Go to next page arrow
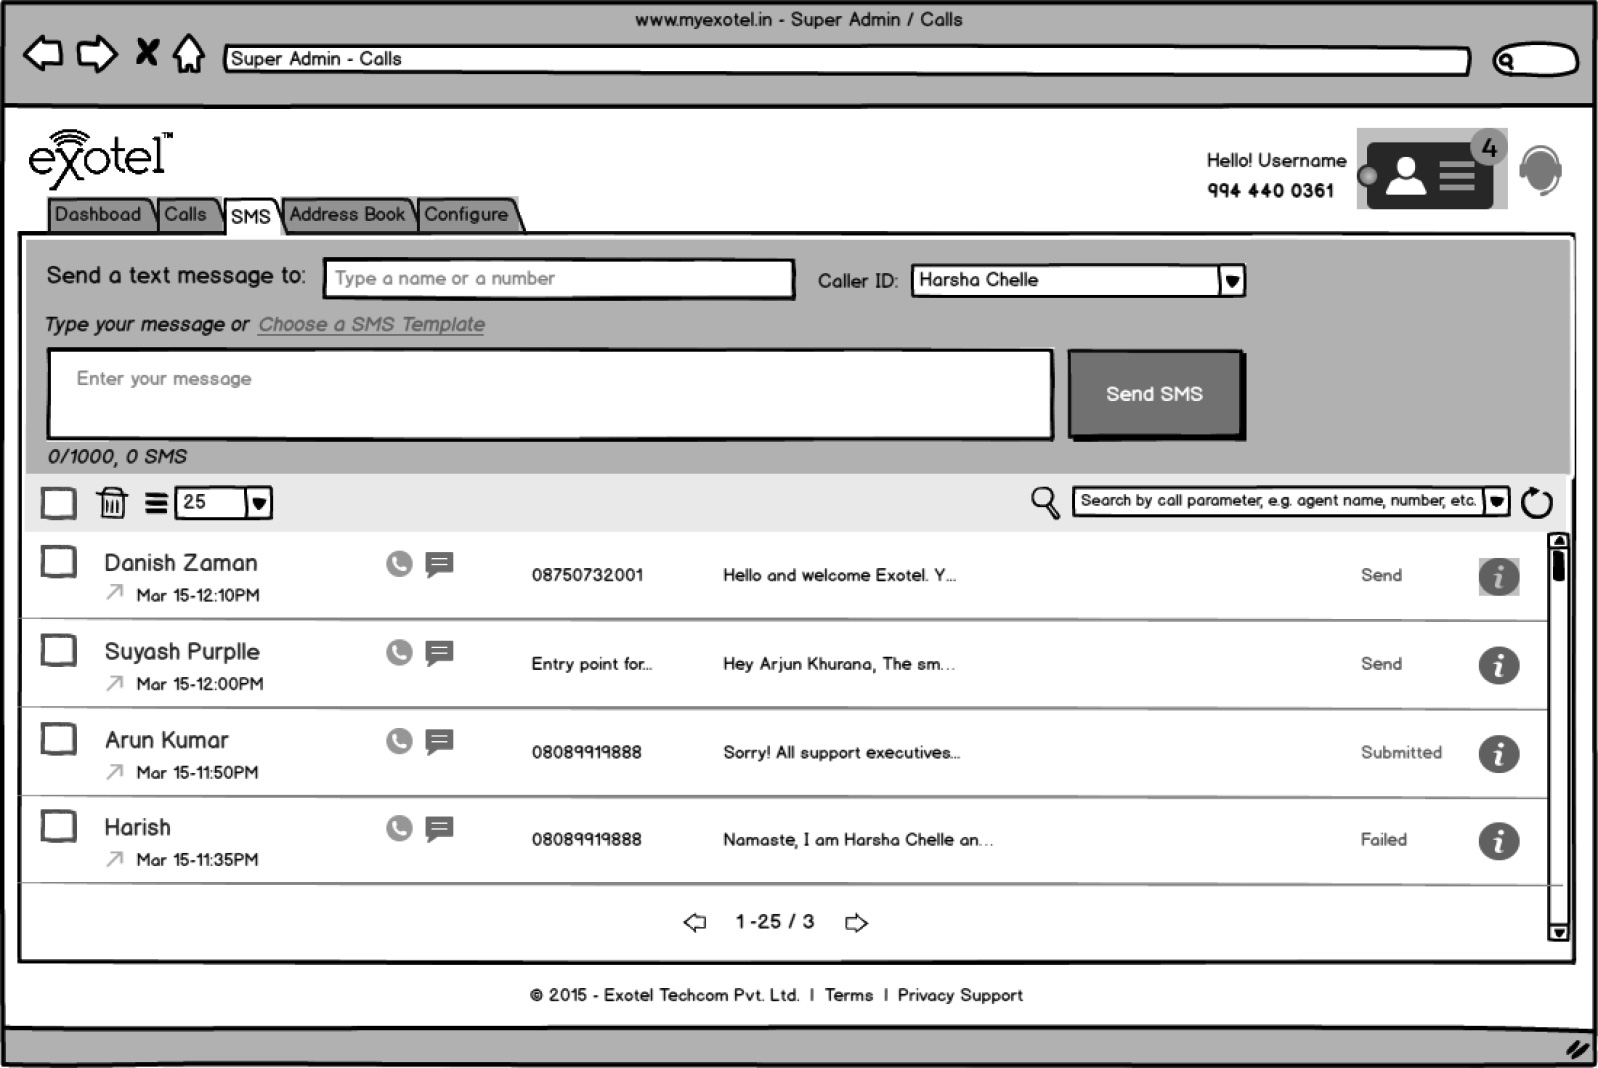The width and height of the screenshot is (1598, 1068). (856, 922)
